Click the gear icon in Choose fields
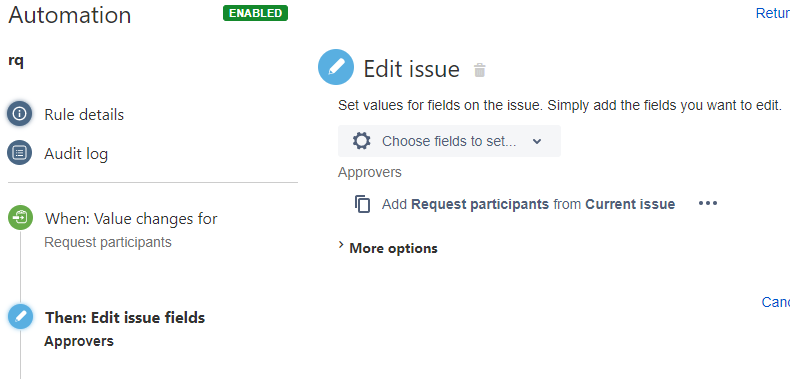Image resolution: width=790 pixels, height=379 pixels. (x=361, y=141)
